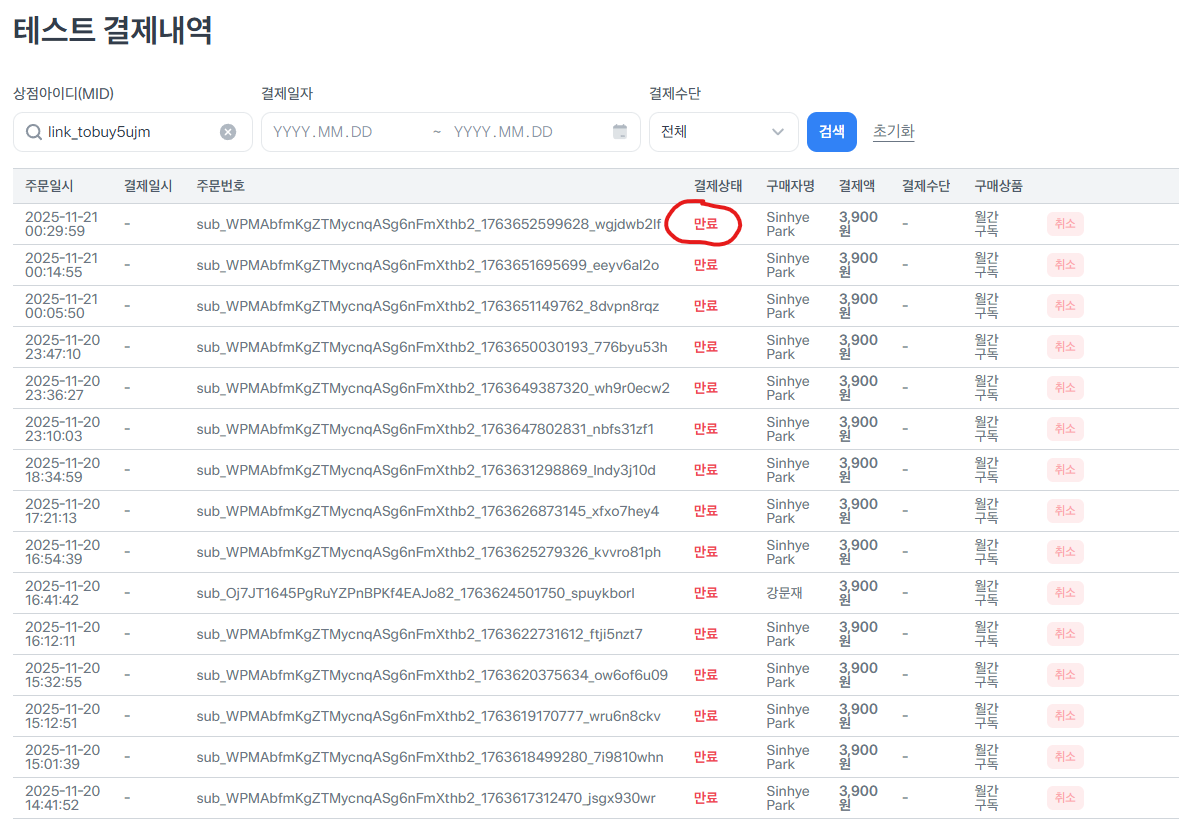Select order number ending nbfs31zf1
Screen dimensions: 1179x819
[425, 429]
